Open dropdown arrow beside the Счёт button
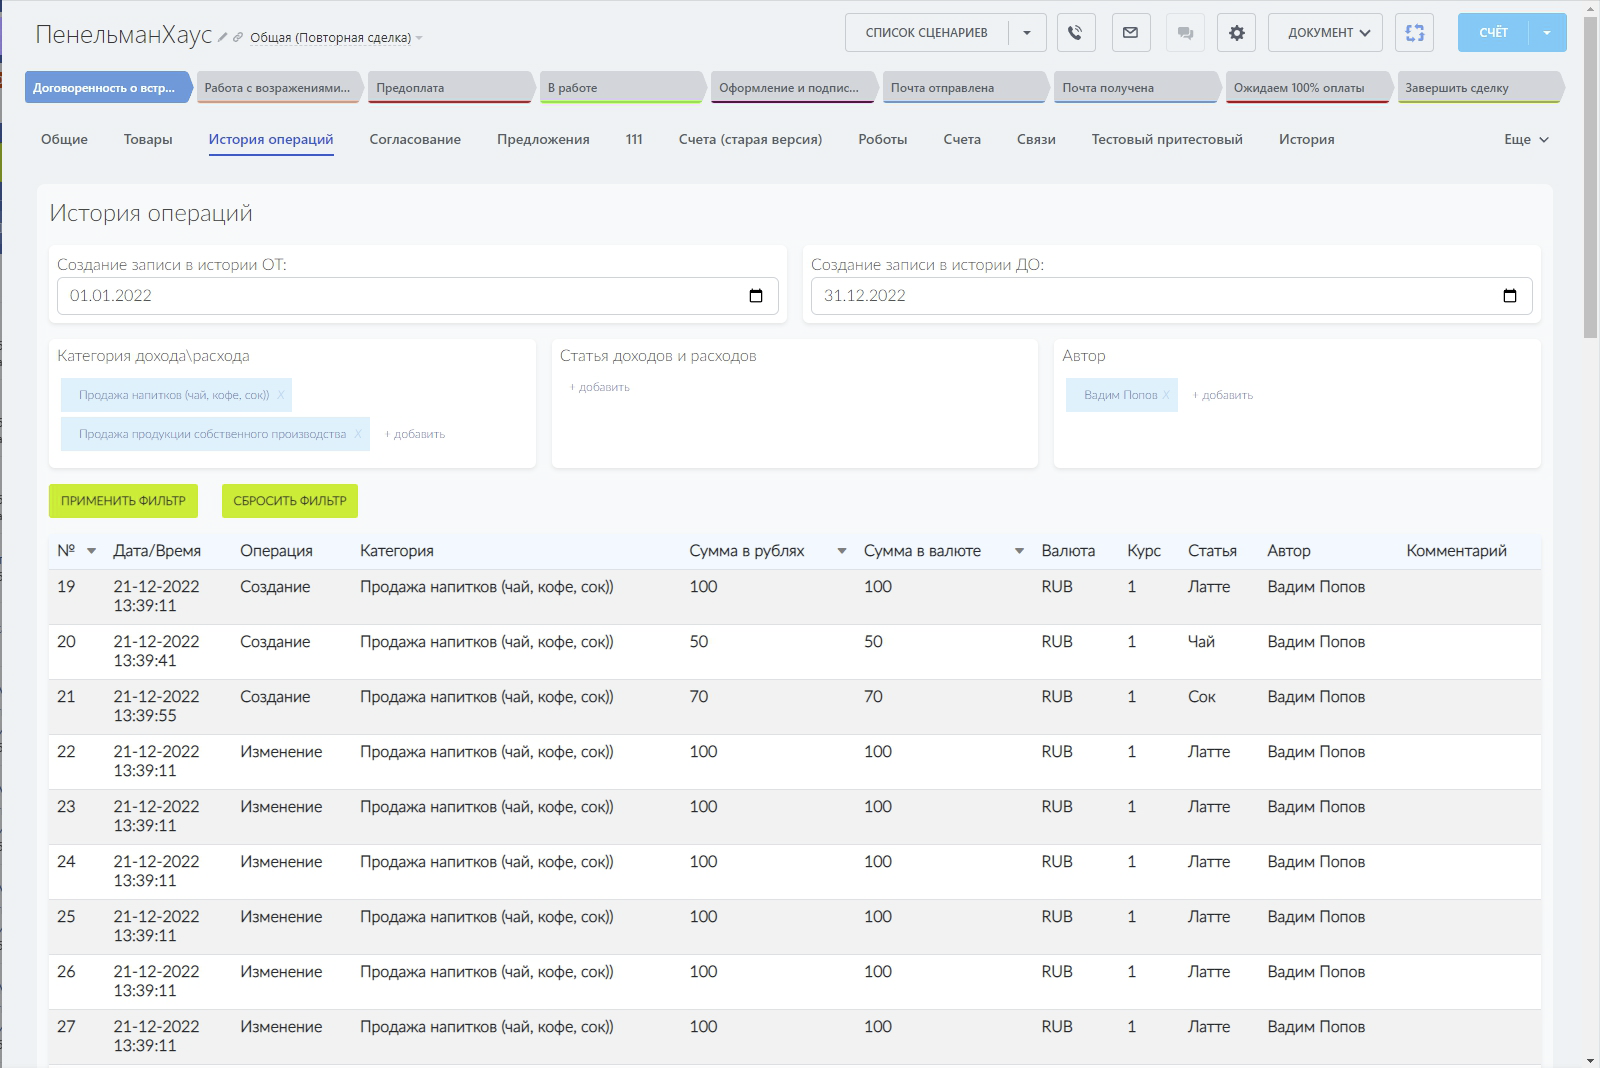The width and height of the screenshot is (1600, 1068). tap(1547, 33)
